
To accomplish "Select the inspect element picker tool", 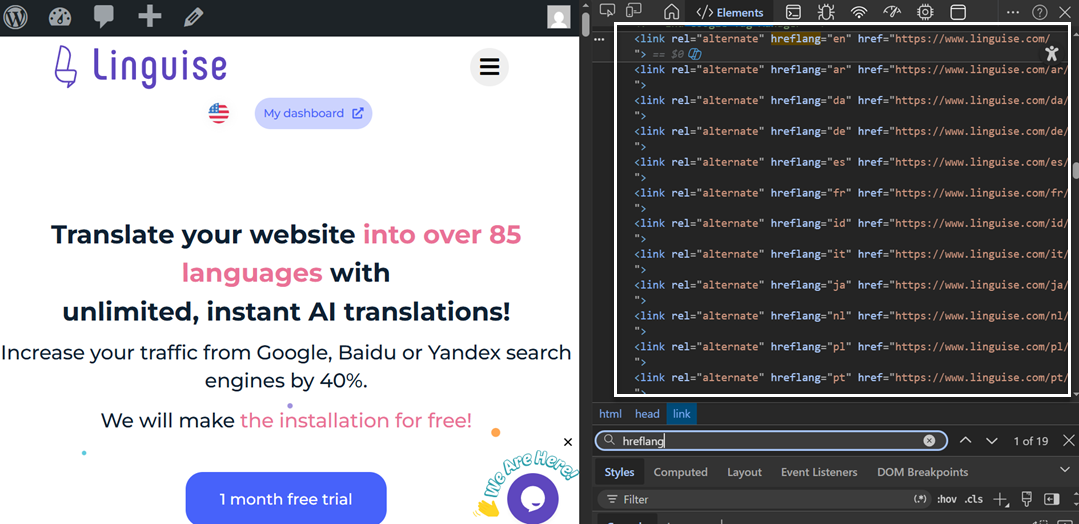I will click(607, 10).
